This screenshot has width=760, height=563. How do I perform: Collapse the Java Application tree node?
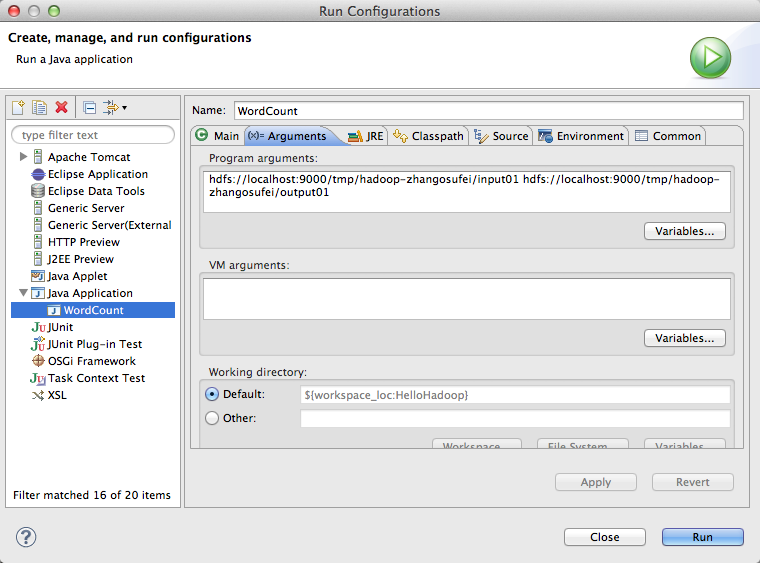[x=23, y=293]
